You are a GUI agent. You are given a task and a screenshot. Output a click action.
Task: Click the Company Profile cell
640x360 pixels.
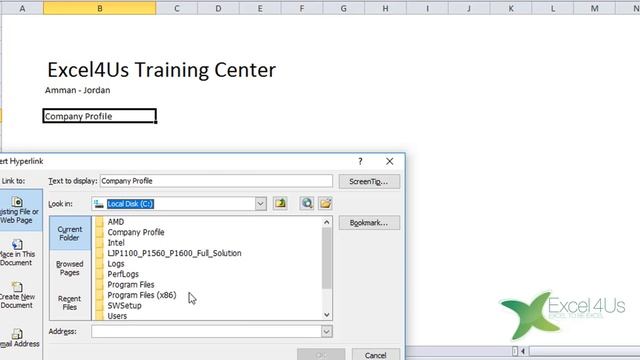point(100,116)
